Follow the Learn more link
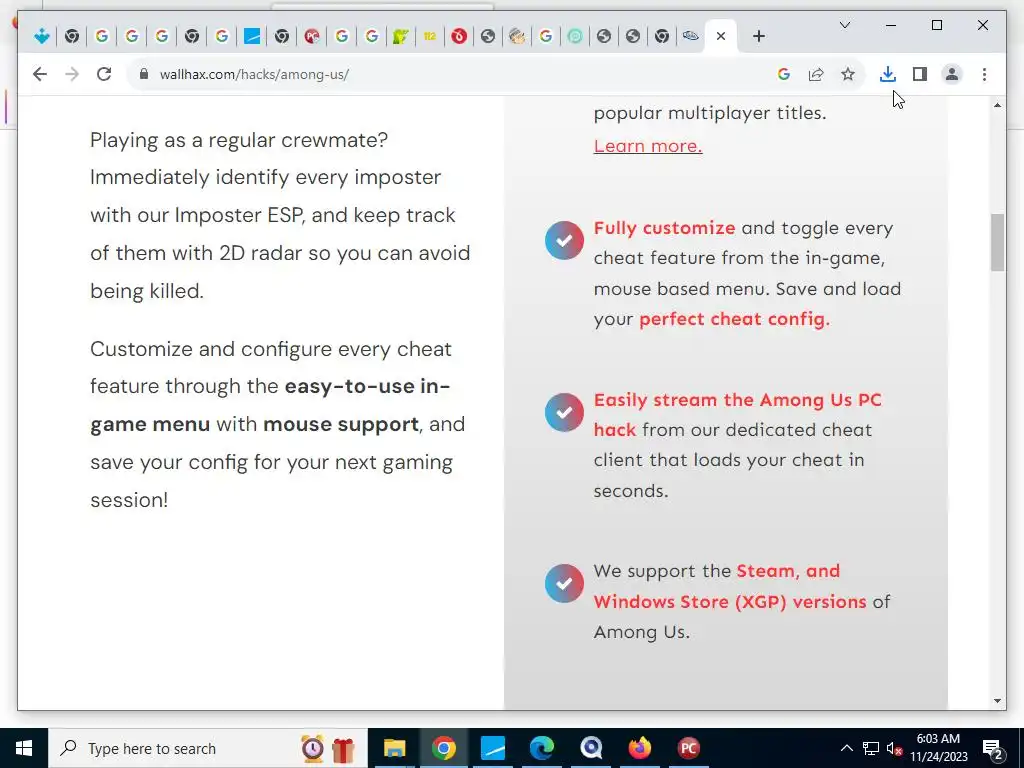This screenshot has width=1024, height=768. point(648,146)
